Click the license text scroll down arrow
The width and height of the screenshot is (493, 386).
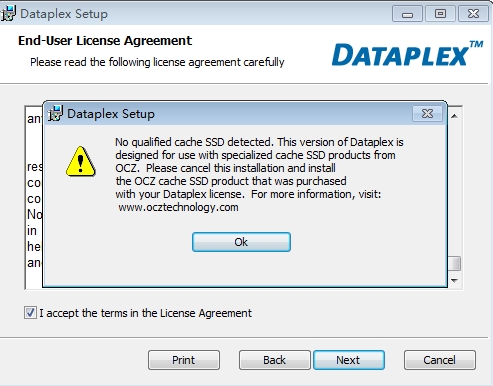click(454, 281)
